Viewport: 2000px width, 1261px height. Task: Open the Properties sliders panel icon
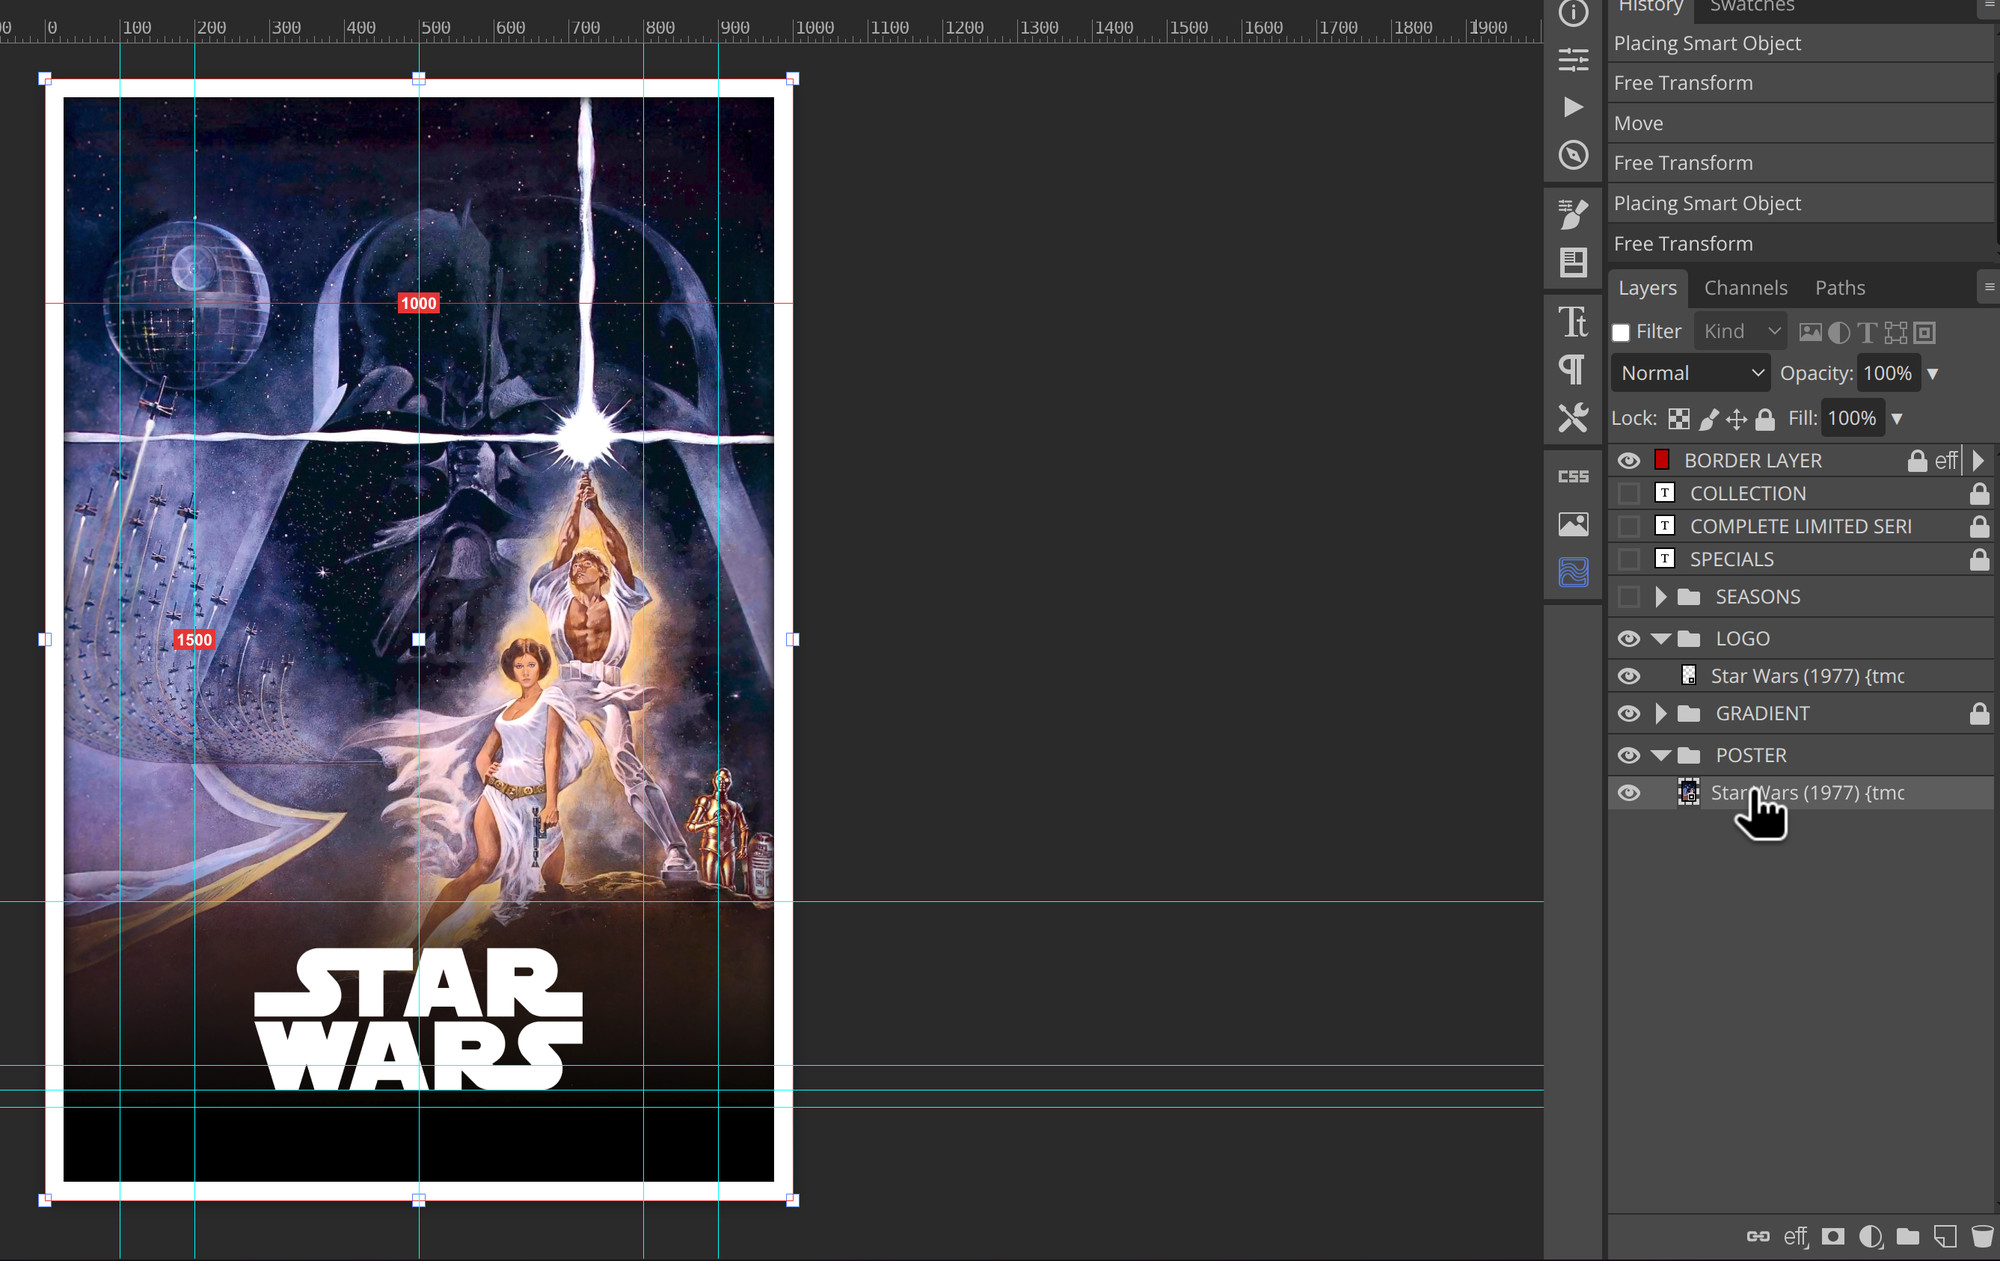(x=1573, y=60)
